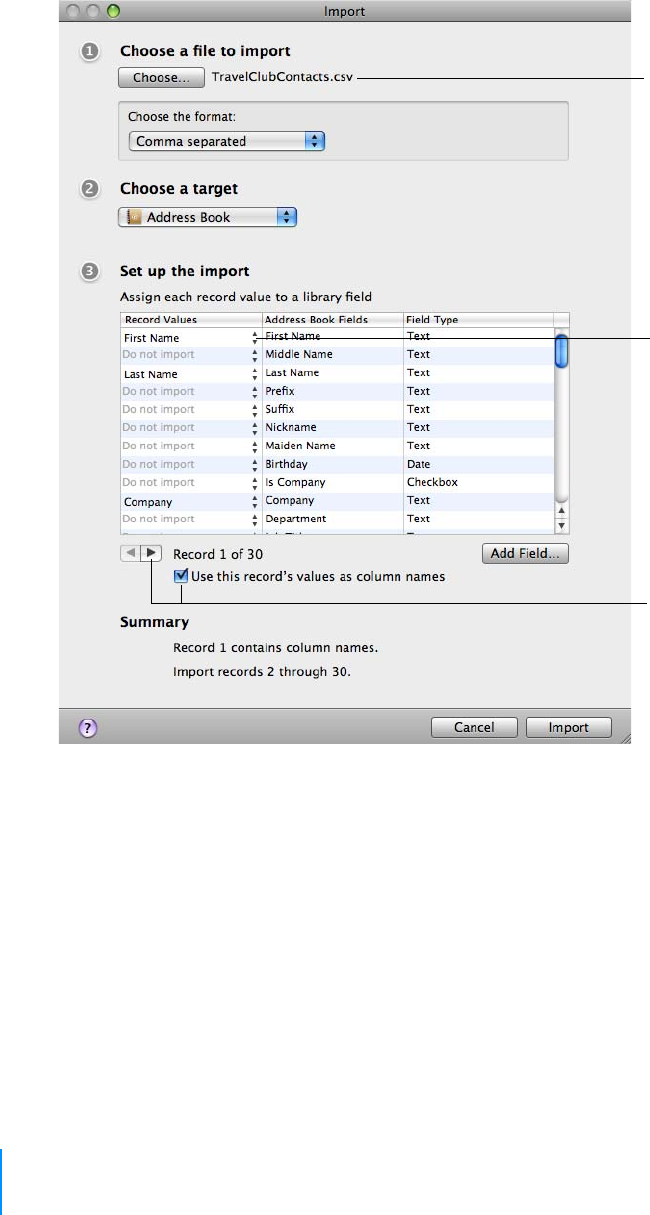Click the 'Field Type' column header
The height and width of the screenshot is (1215, 650).
coord(478,319)
